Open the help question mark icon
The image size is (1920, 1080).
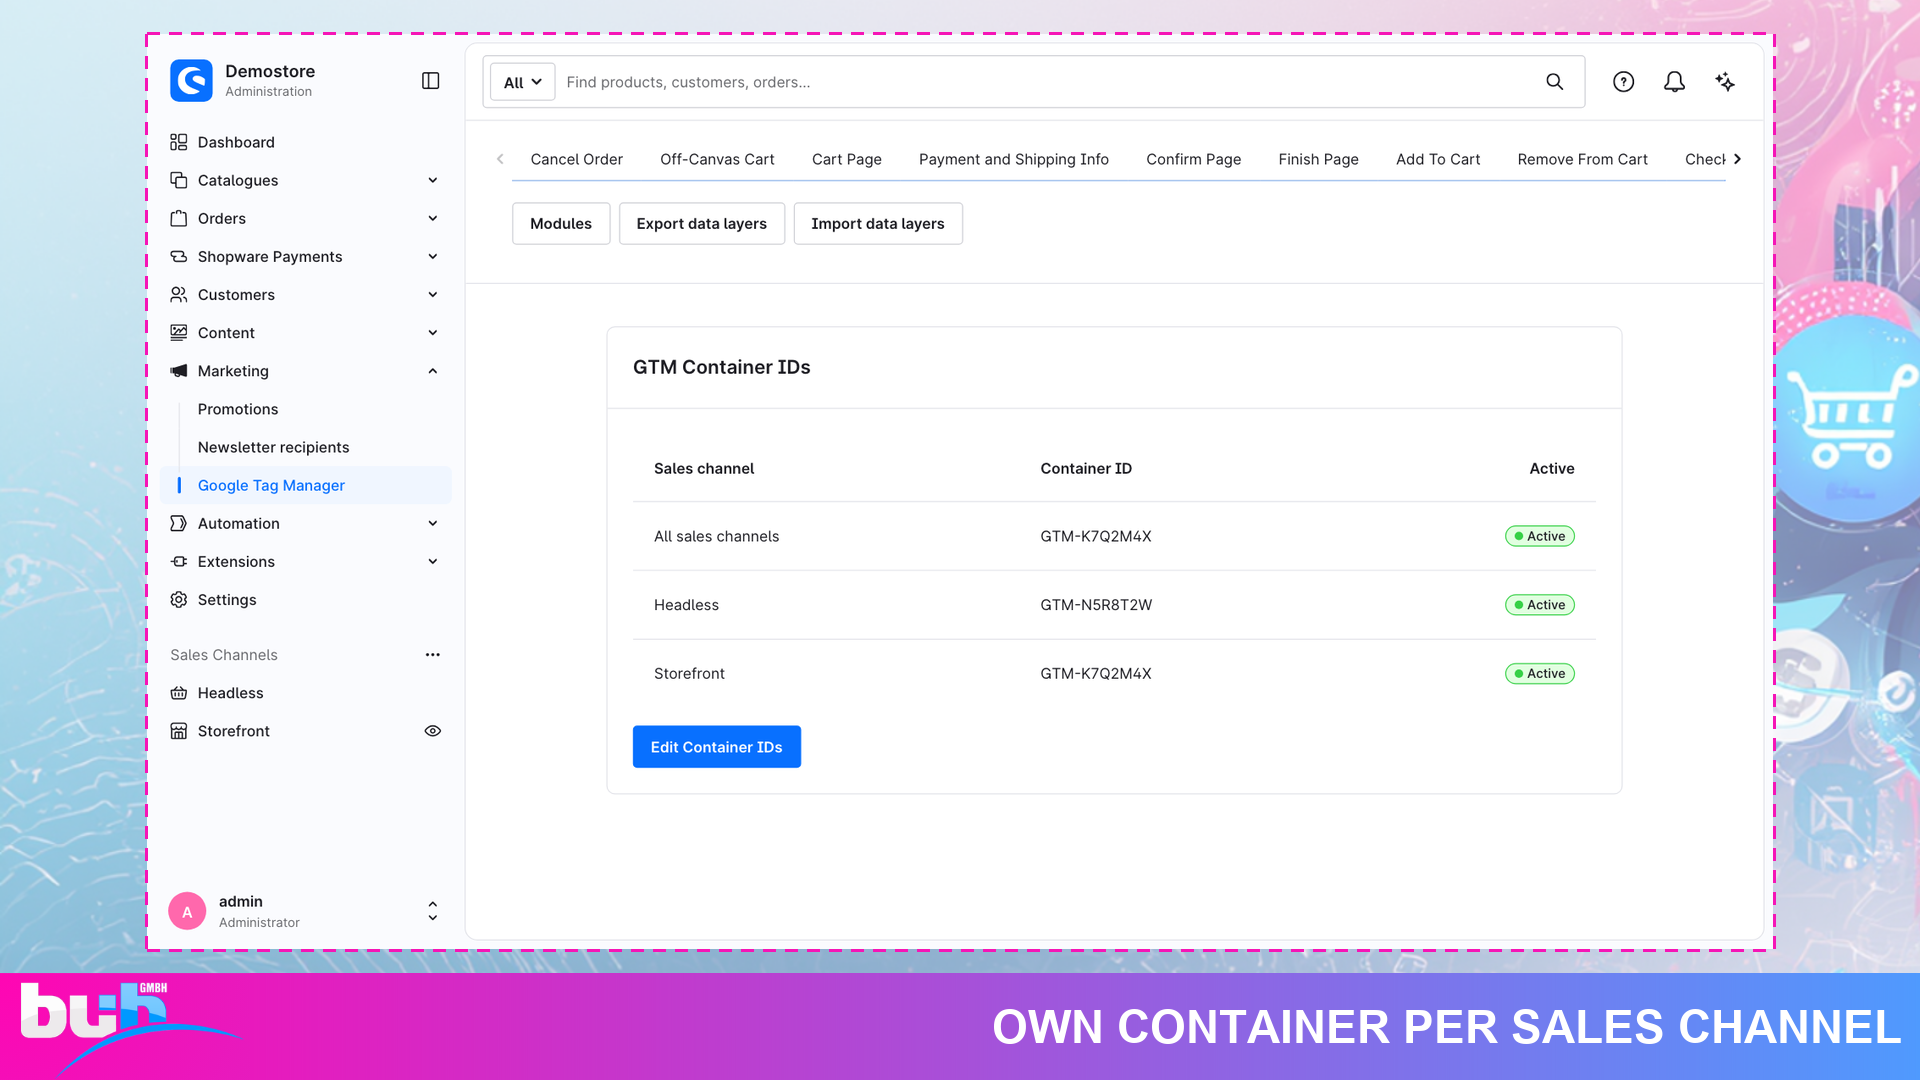tap(1624, 82)
